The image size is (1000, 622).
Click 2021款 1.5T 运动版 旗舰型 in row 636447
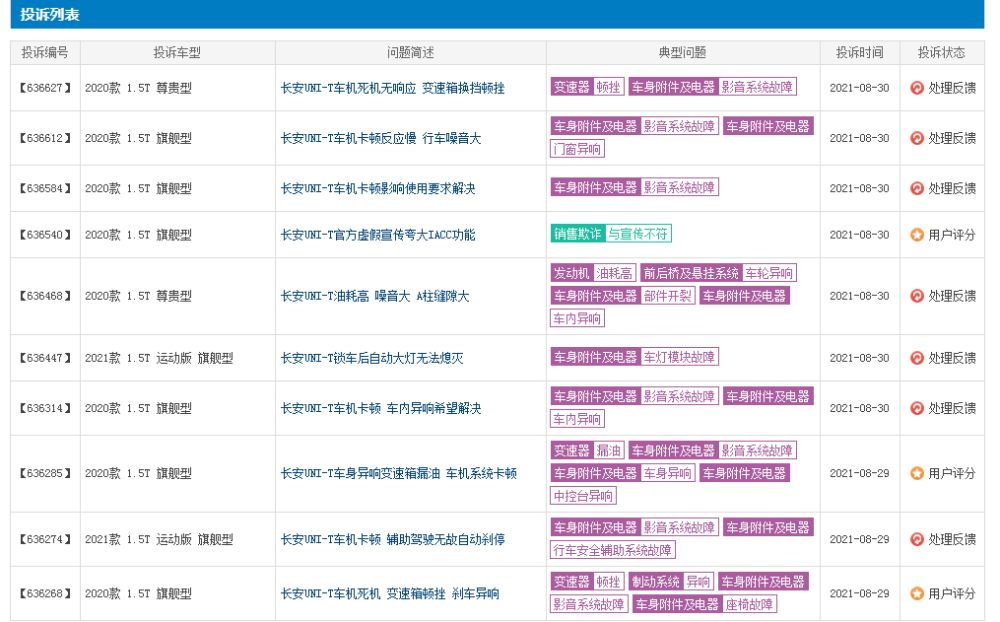click(159, 358)
